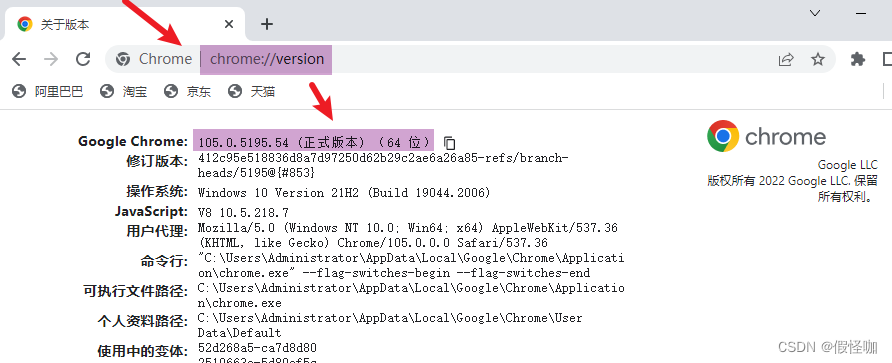
Task: Click the 52d268a5-ca7d8d80 variation value
Action: click(x=257, y=348)
